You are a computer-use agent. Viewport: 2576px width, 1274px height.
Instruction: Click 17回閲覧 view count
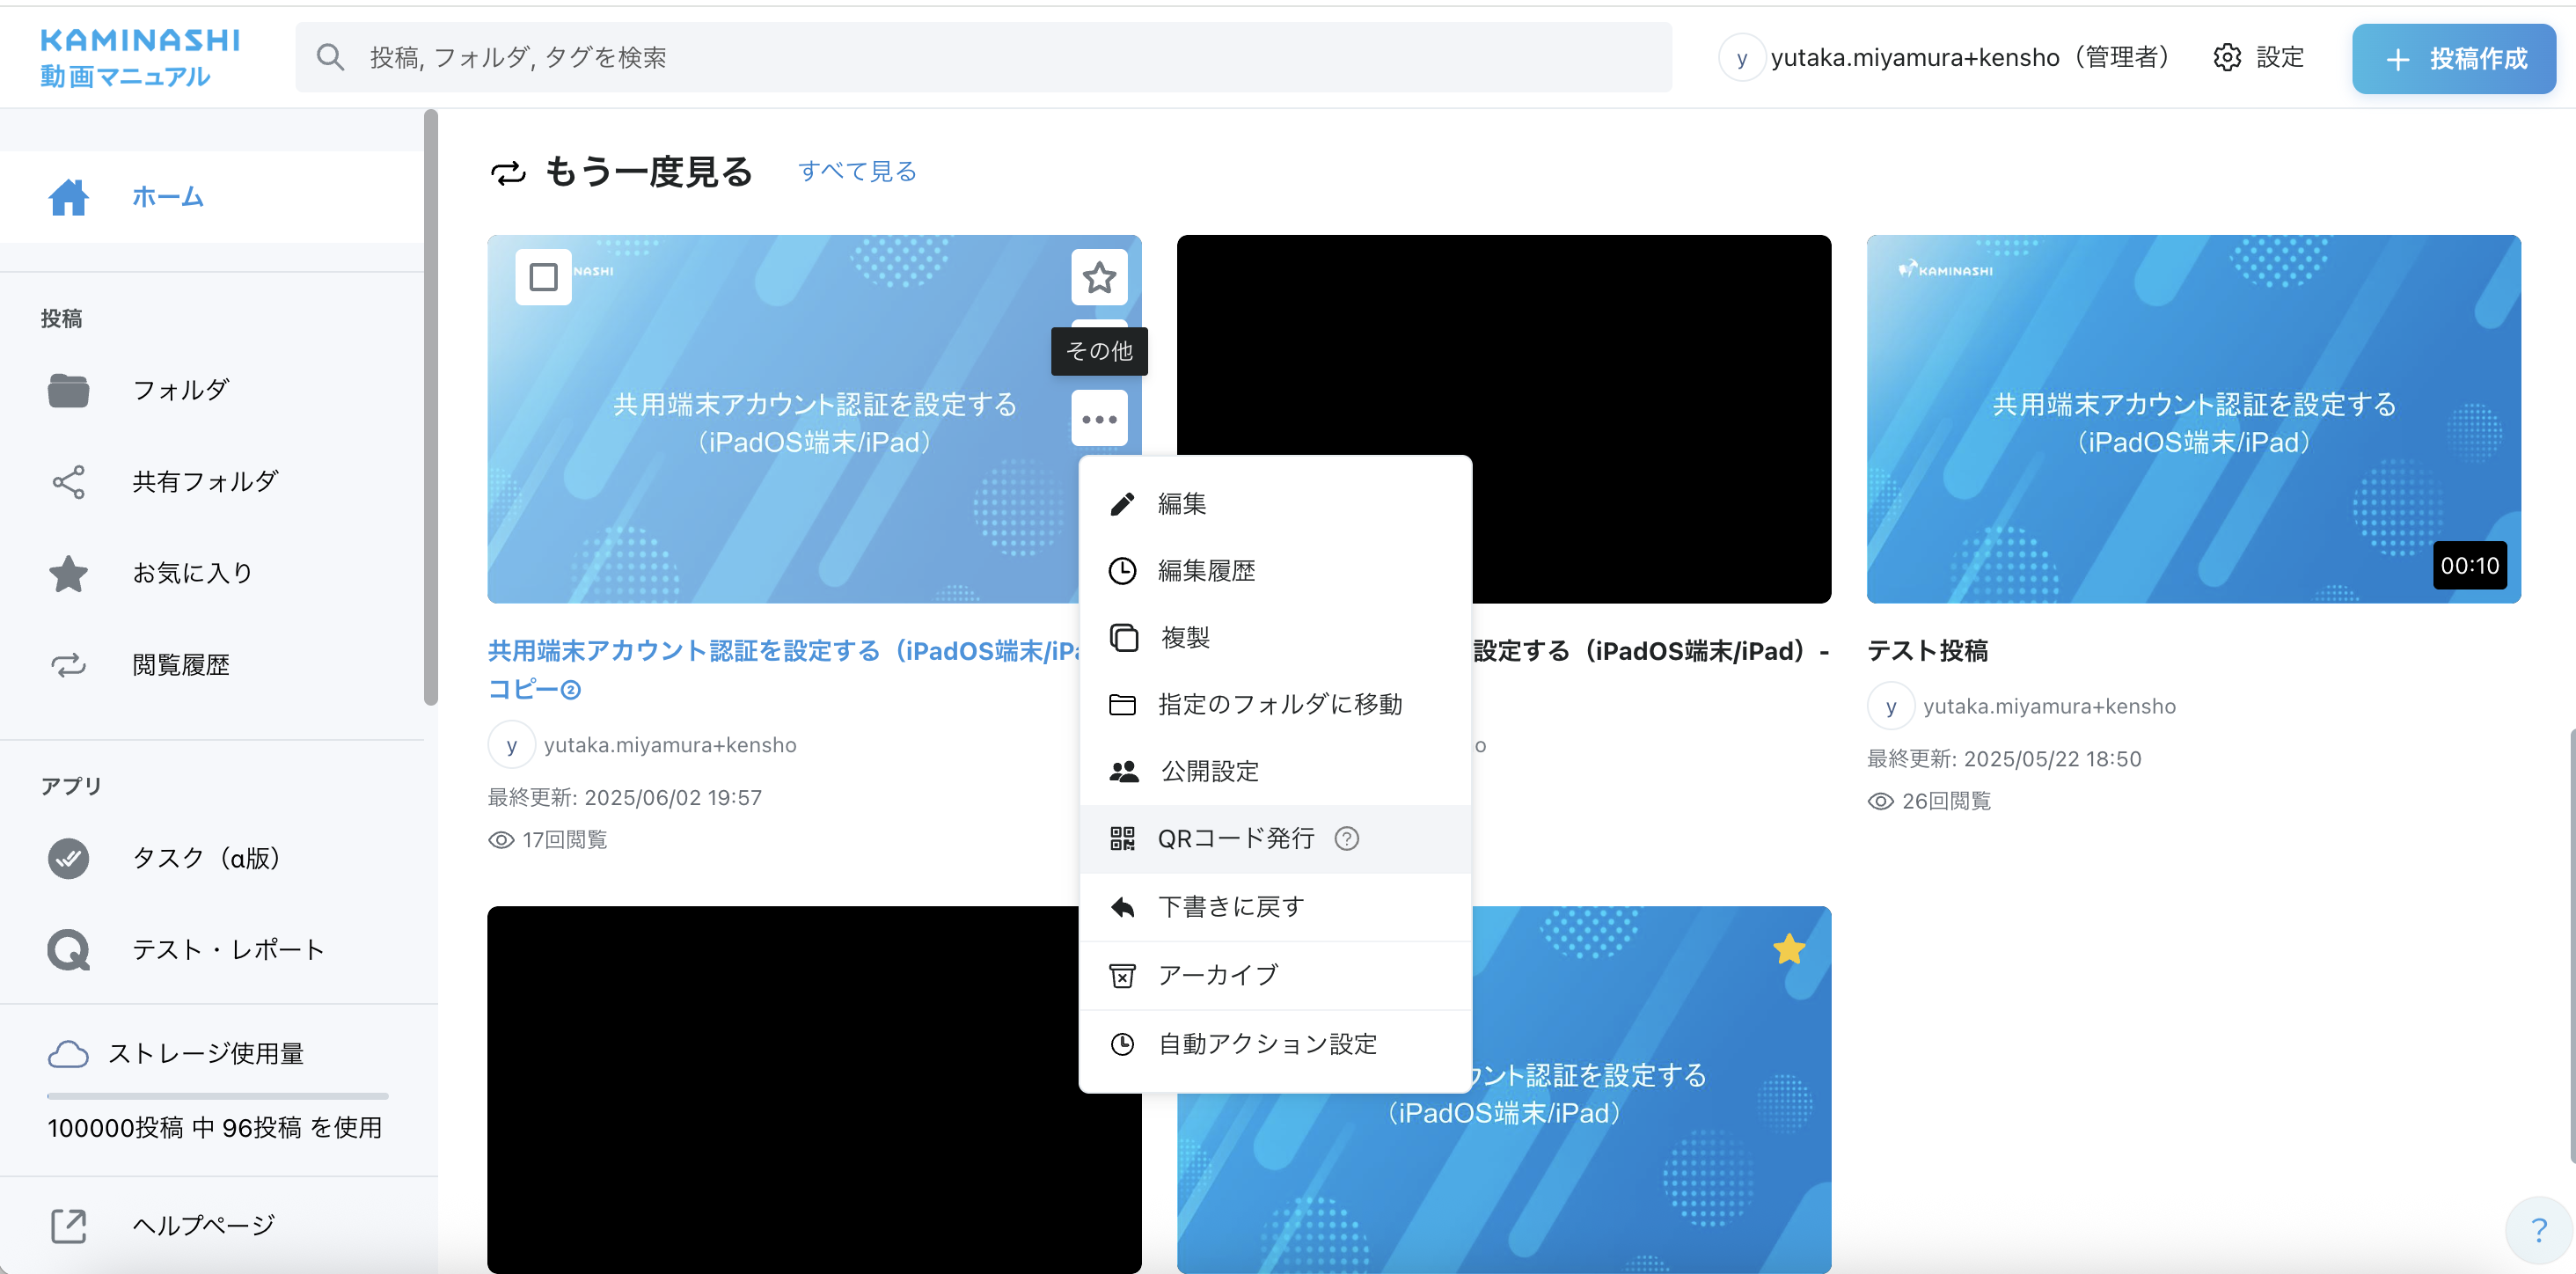tap(548, 840)
